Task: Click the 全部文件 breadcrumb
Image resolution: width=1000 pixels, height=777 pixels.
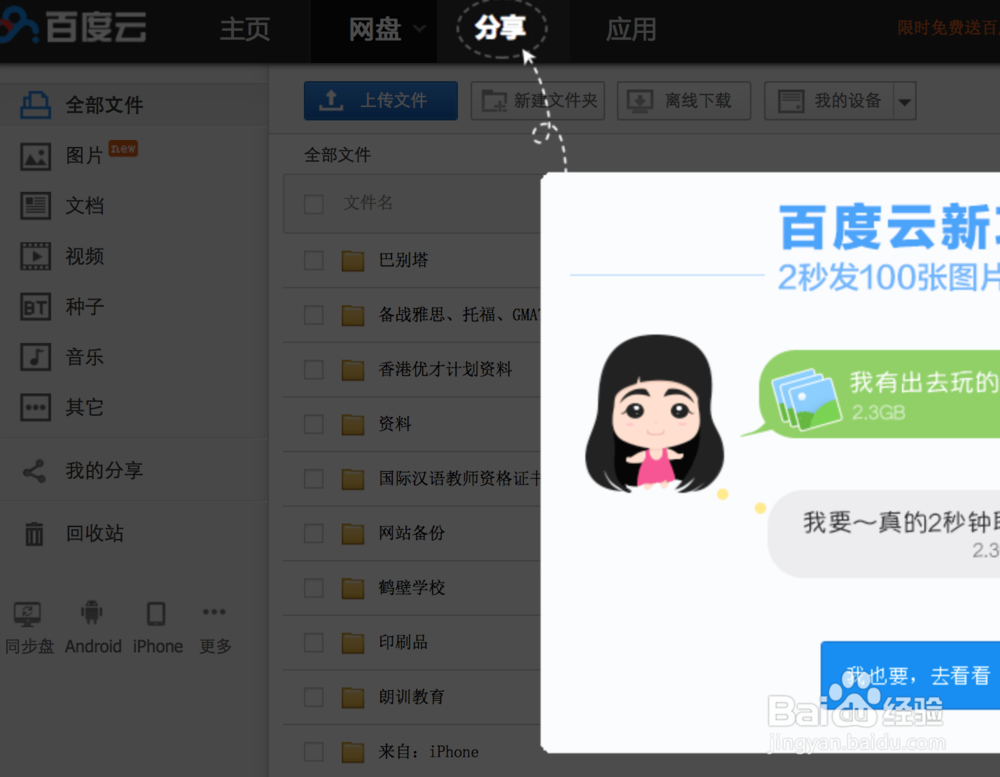Action: point(337,155)
